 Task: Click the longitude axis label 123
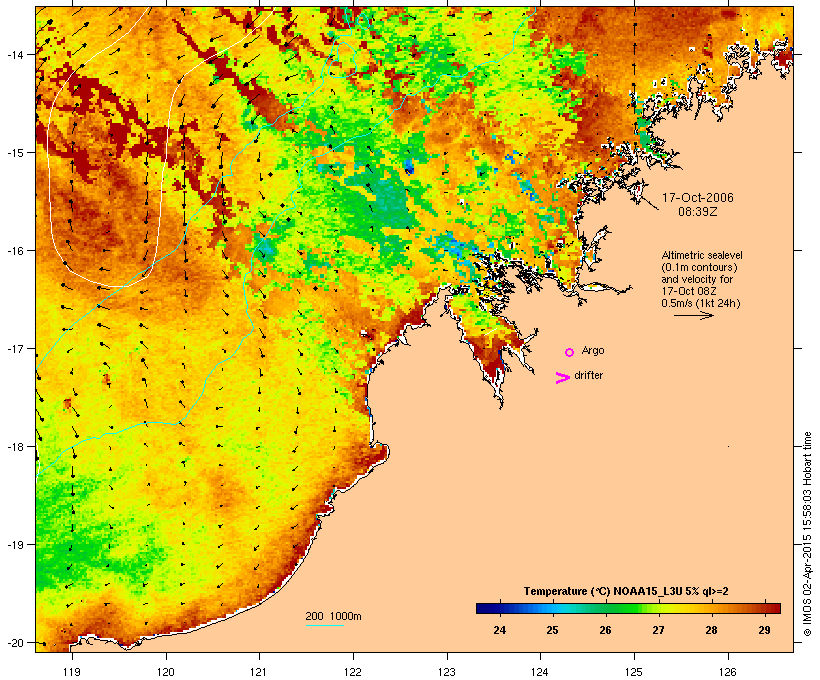pos(447,672)
